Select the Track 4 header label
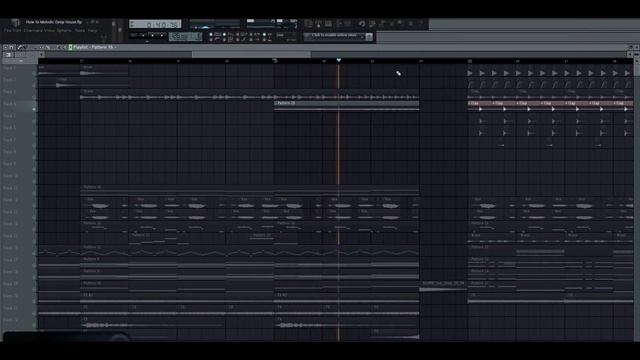 click(9, 104)
